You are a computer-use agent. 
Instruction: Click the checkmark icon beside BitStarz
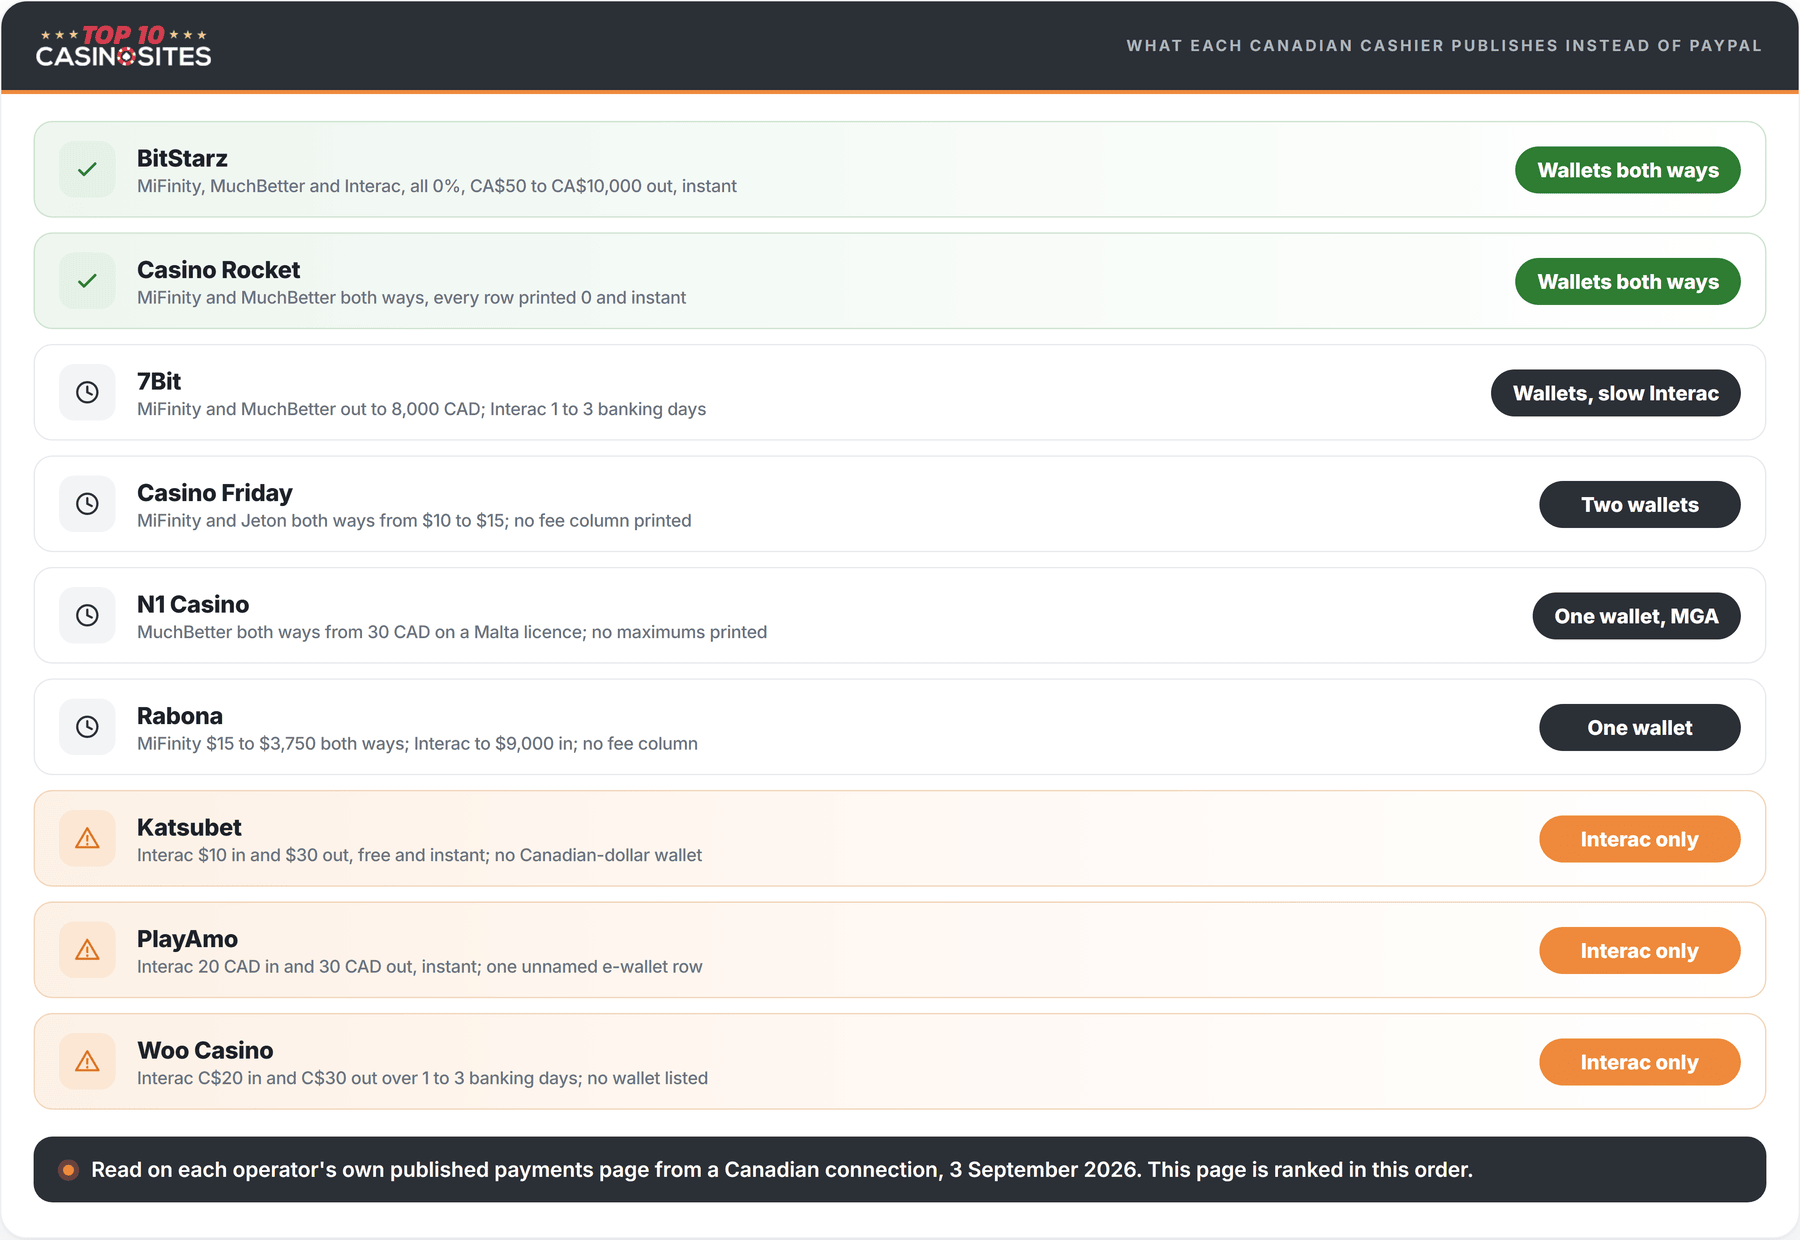(x=88, y=169)
